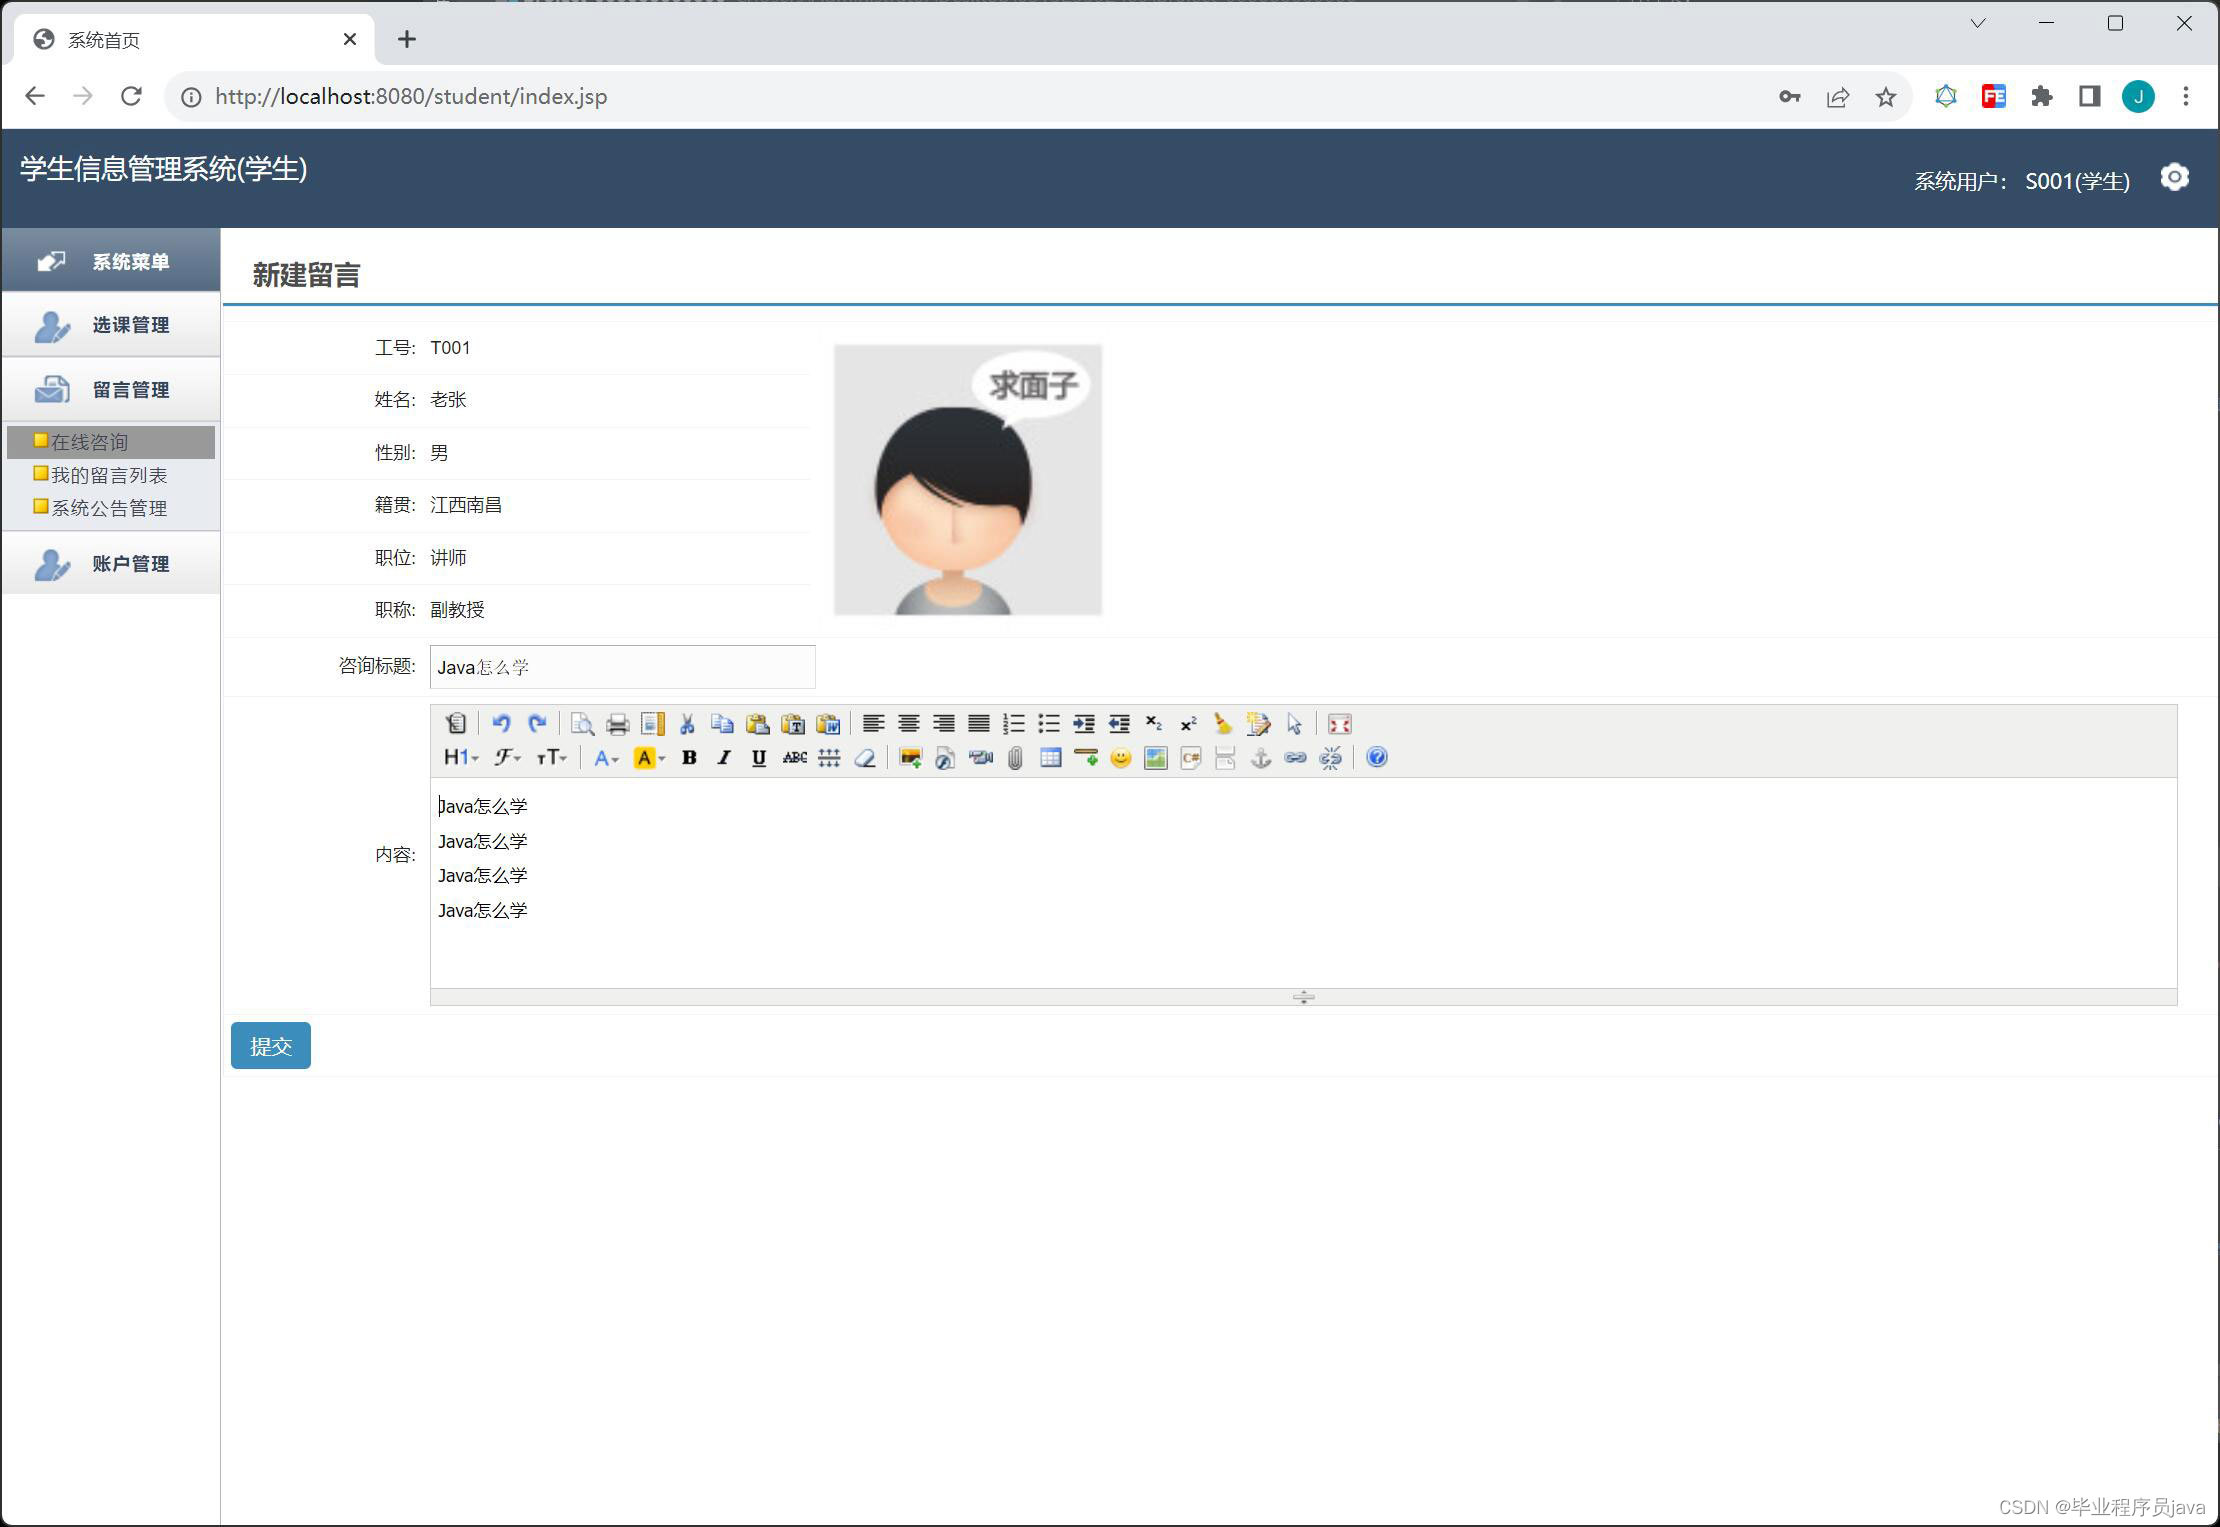The image size is (2220, 1527).
Task: Insert horizontal rule
Action: [x=1085, y=757]
